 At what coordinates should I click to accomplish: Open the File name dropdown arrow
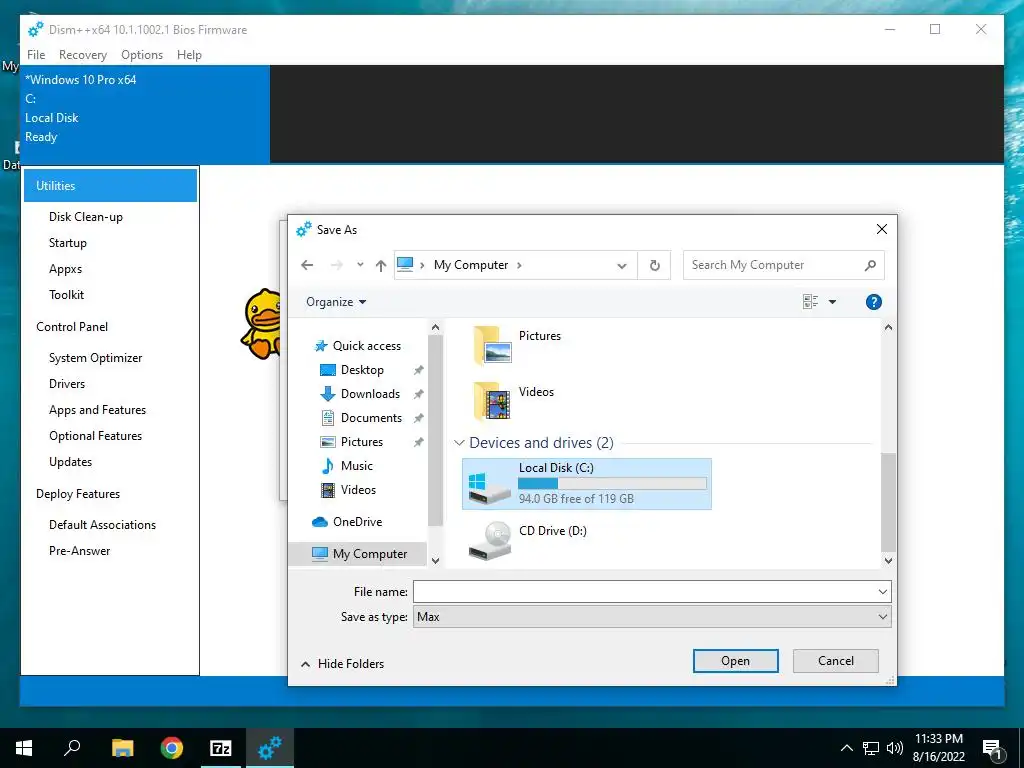pyautogui.click(x=882, y=592)
